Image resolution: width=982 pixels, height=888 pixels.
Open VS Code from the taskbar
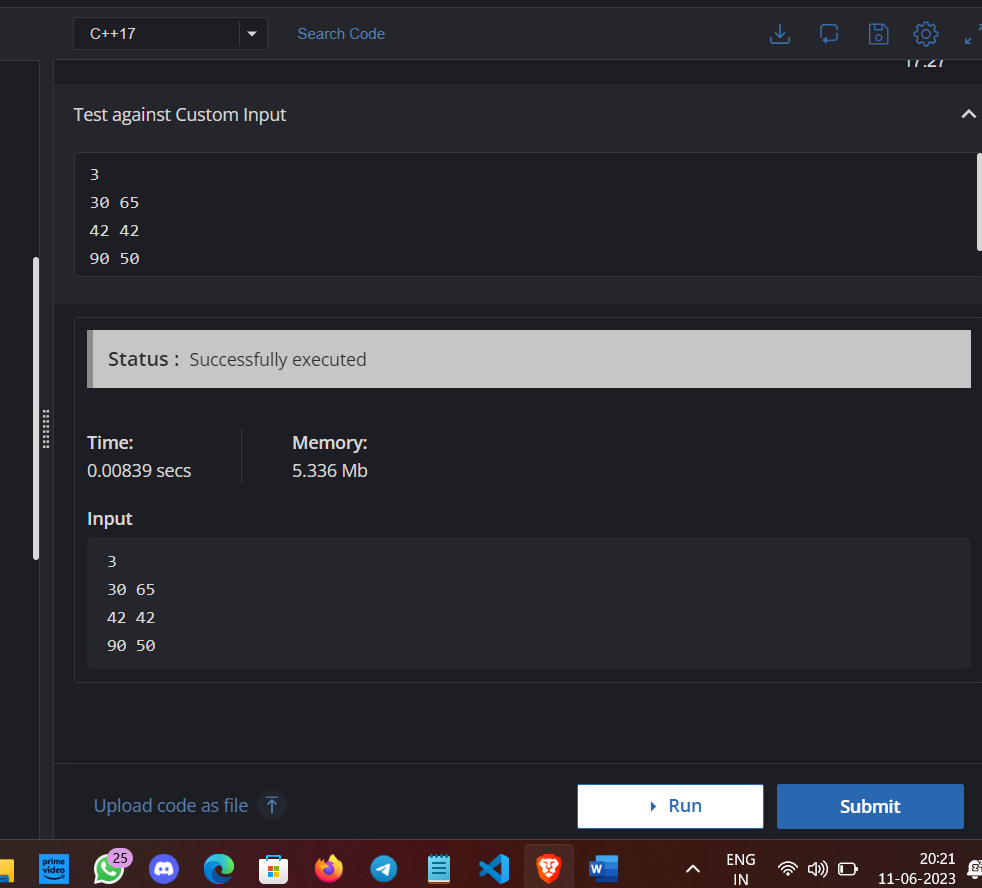(493, 868)
